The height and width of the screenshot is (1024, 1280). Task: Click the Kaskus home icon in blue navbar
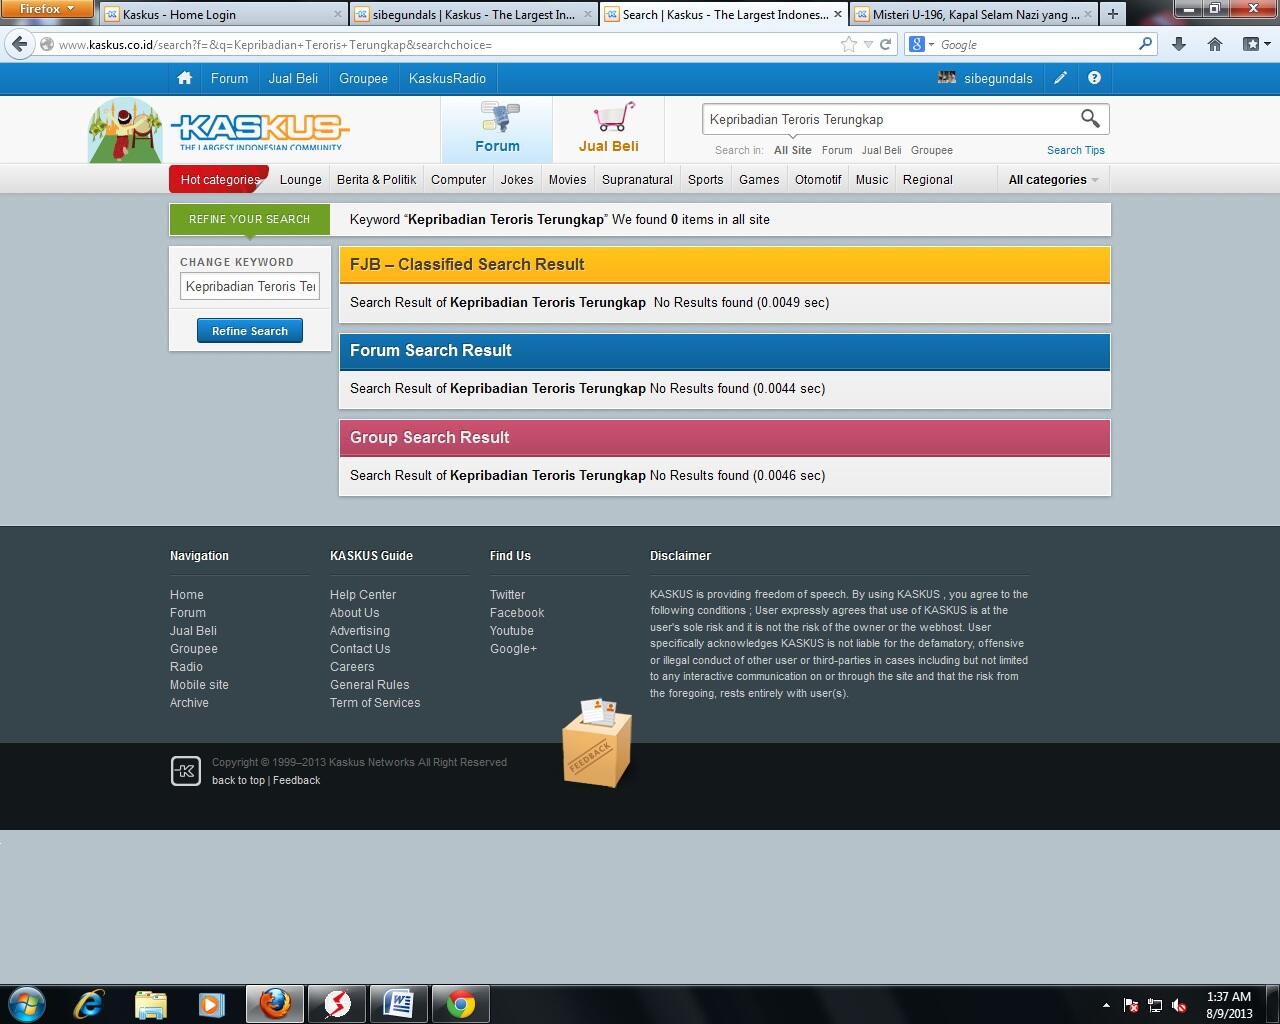(x=184, y=78)
